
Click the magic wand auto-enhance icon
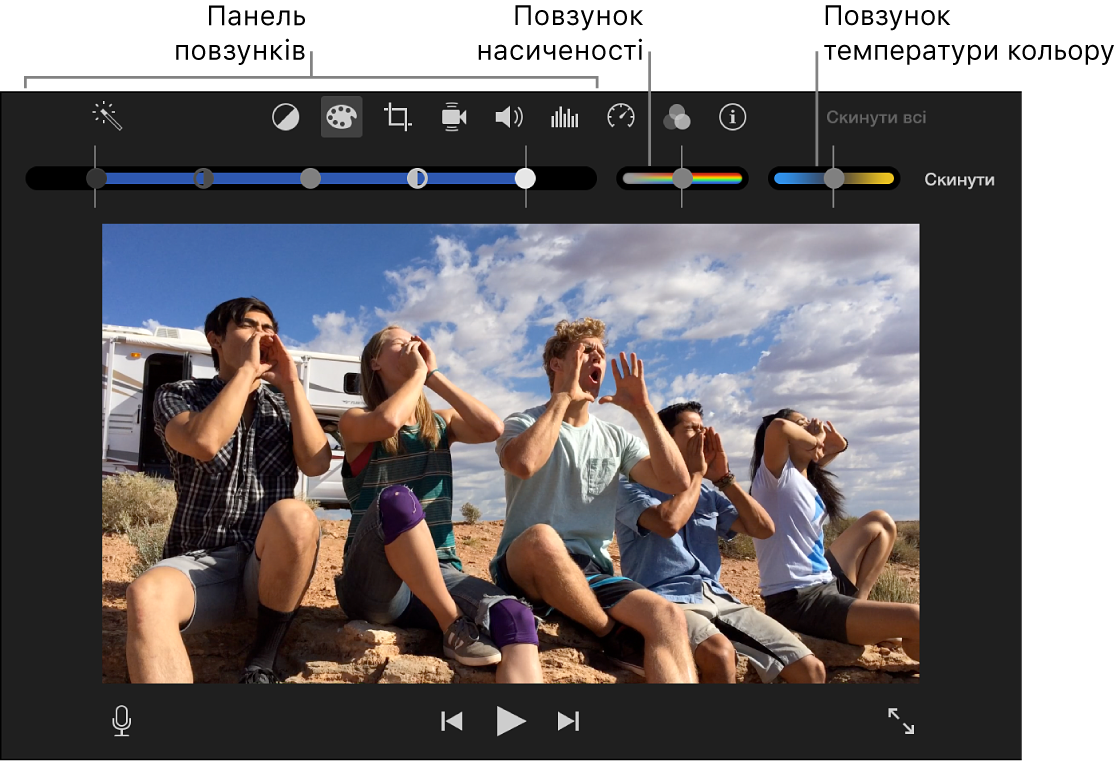pyautogui.click(x=107, y=117)
